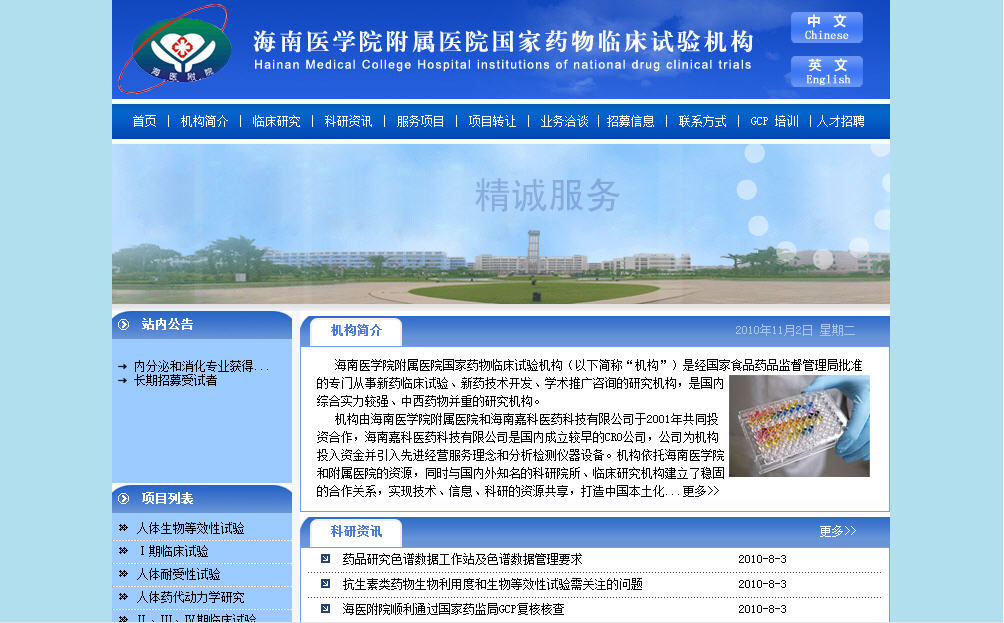
Task: Click the square icon beside 药品研究色谱数据工作站 article
Action: tap(325, 559)
